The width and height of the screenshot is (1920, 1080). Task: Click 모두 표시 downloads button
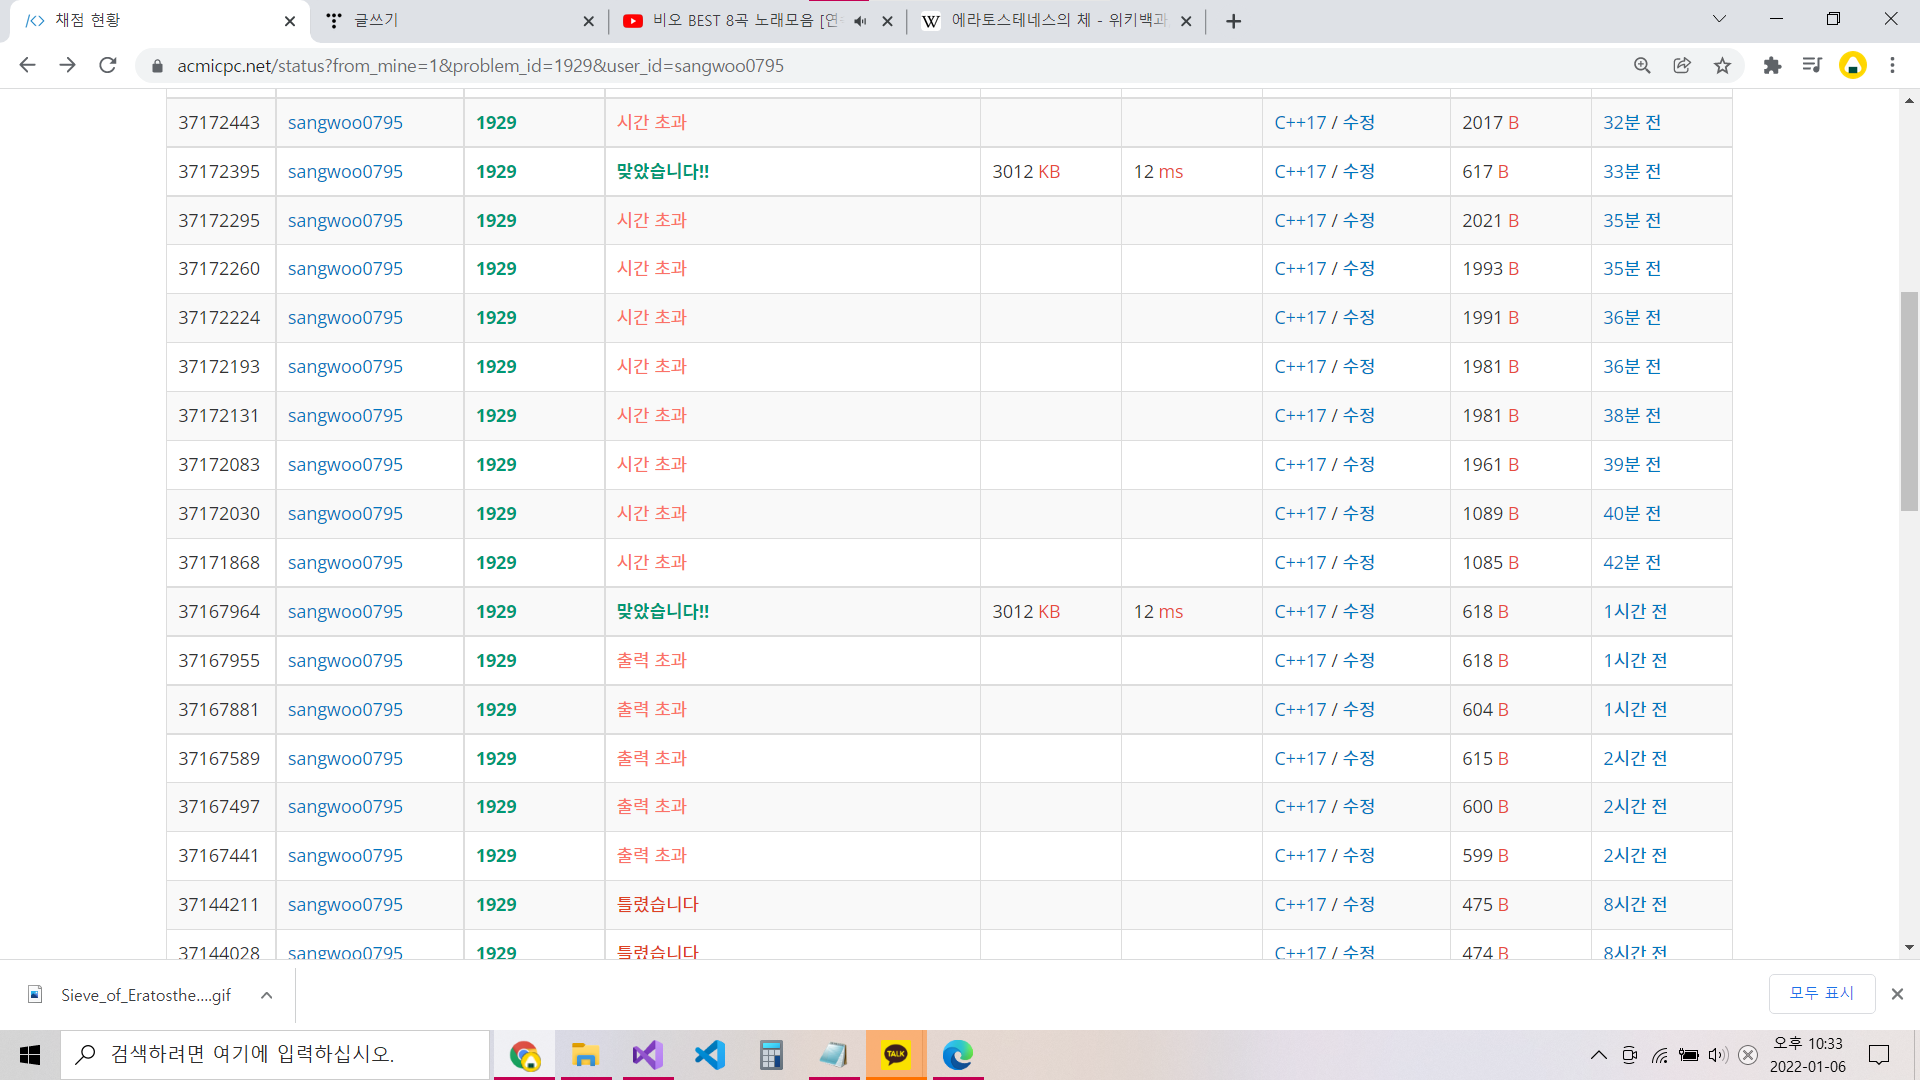tap(1821, 993)
